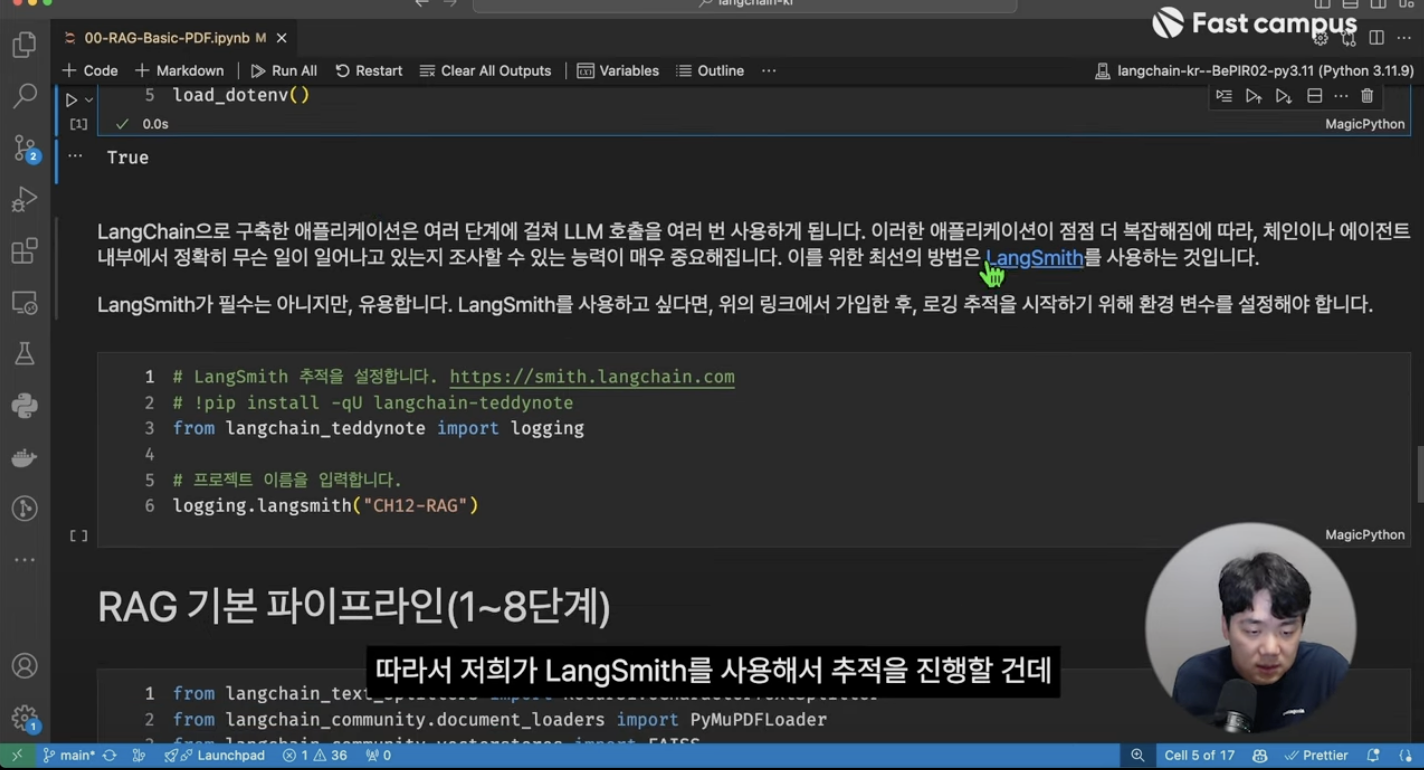The height and width of the screenshot is (770, 1424).
Task: Show problems 1 error 36 warnings
Action: 315,755
